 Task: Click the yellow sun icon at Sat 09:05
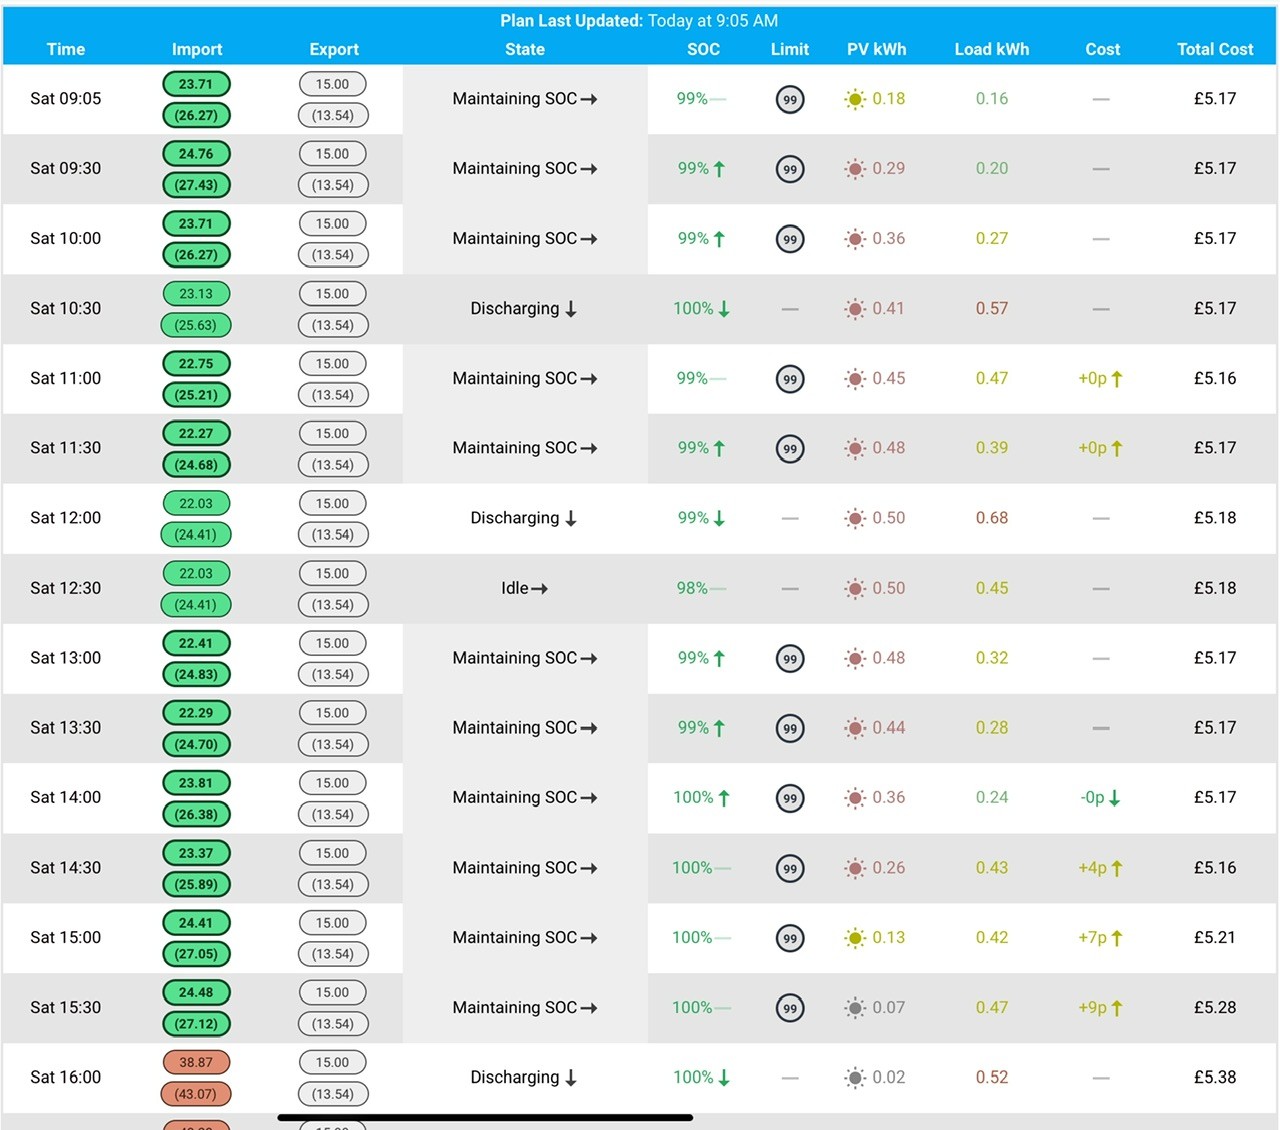click(855, 99)
